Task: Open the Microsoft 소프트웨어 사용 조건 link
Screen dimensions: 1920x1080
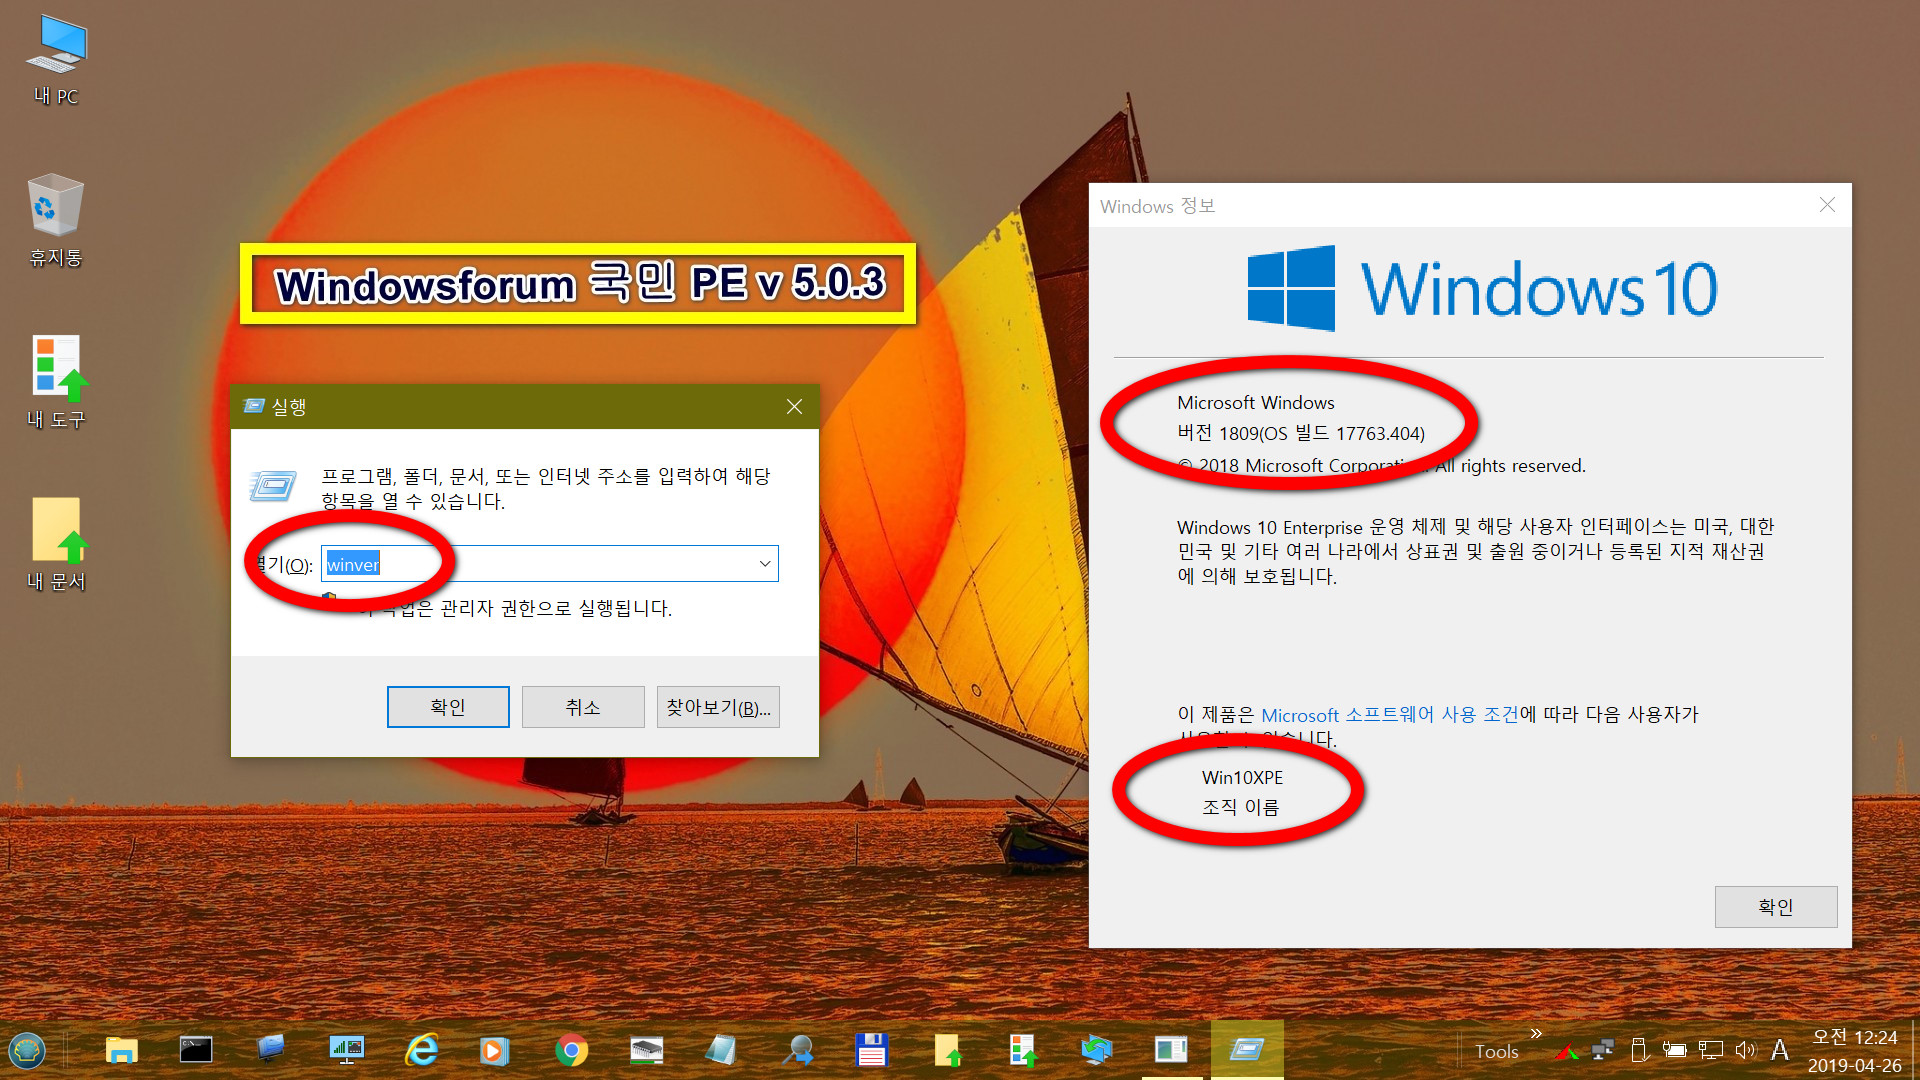Action: [1390, 715]
